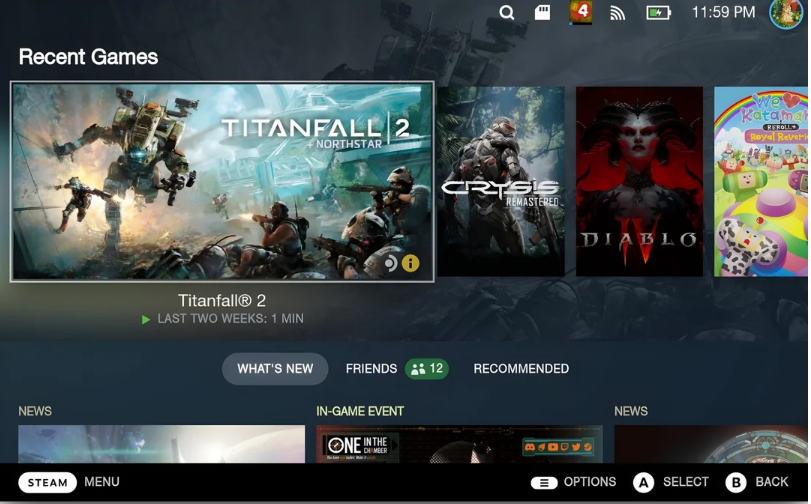Click the social links icons on event card
Image resolution: width=811 pixels, height=504 pixels.
[x=558, y=447]
